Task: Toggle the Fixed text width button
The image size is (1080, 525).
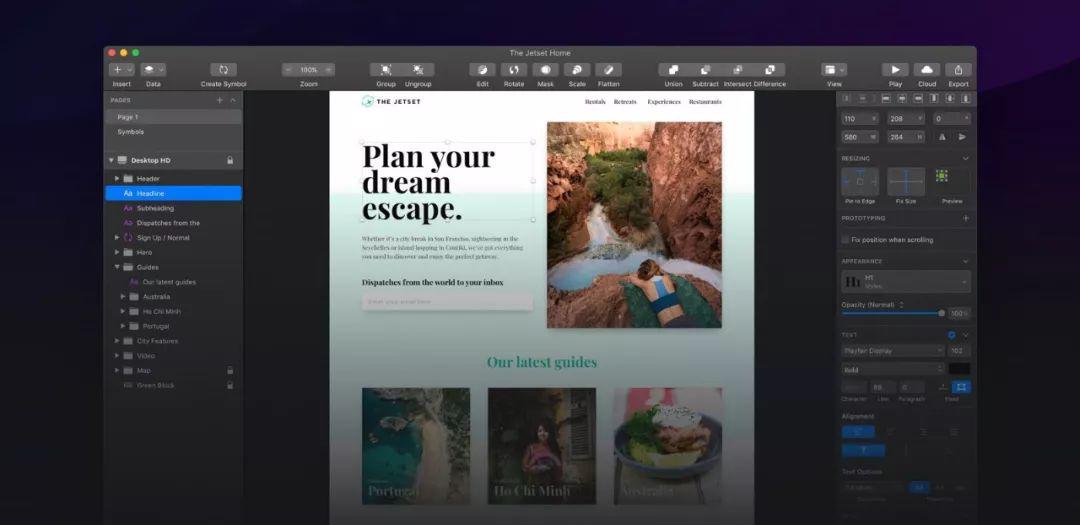Action: point(962,387)
